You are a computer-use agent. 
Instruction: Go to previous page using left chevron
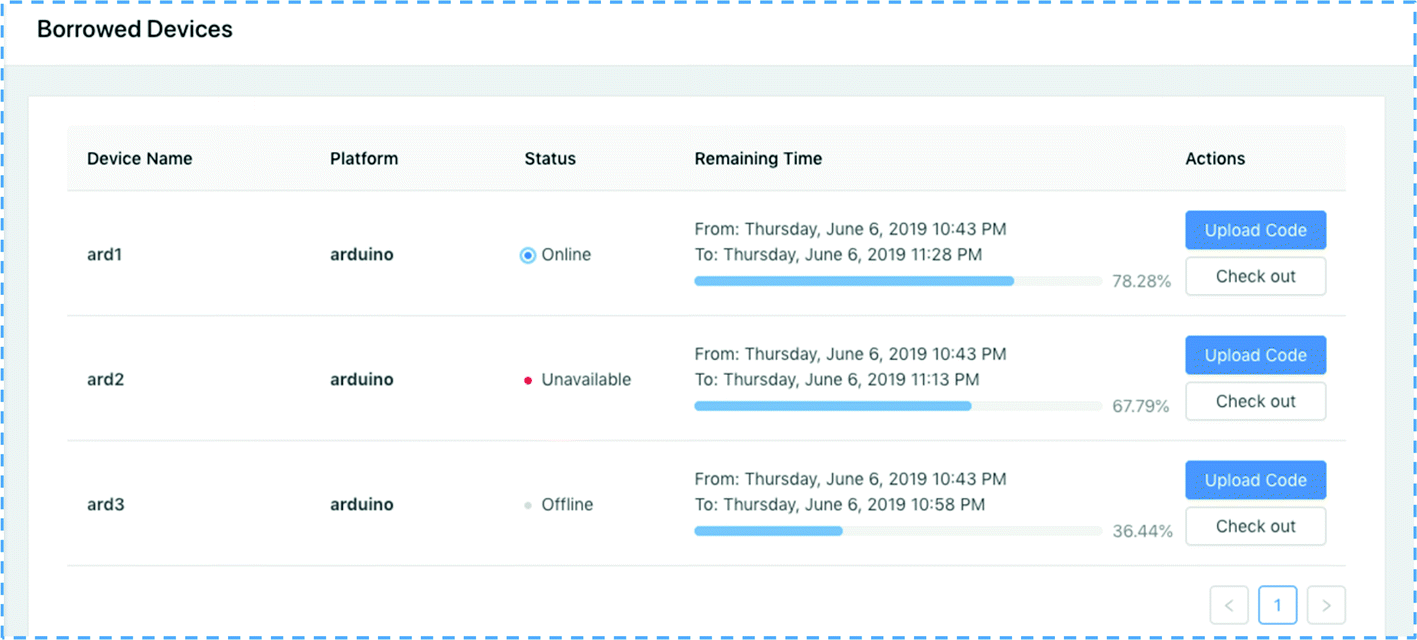(x=1229, y=605)
